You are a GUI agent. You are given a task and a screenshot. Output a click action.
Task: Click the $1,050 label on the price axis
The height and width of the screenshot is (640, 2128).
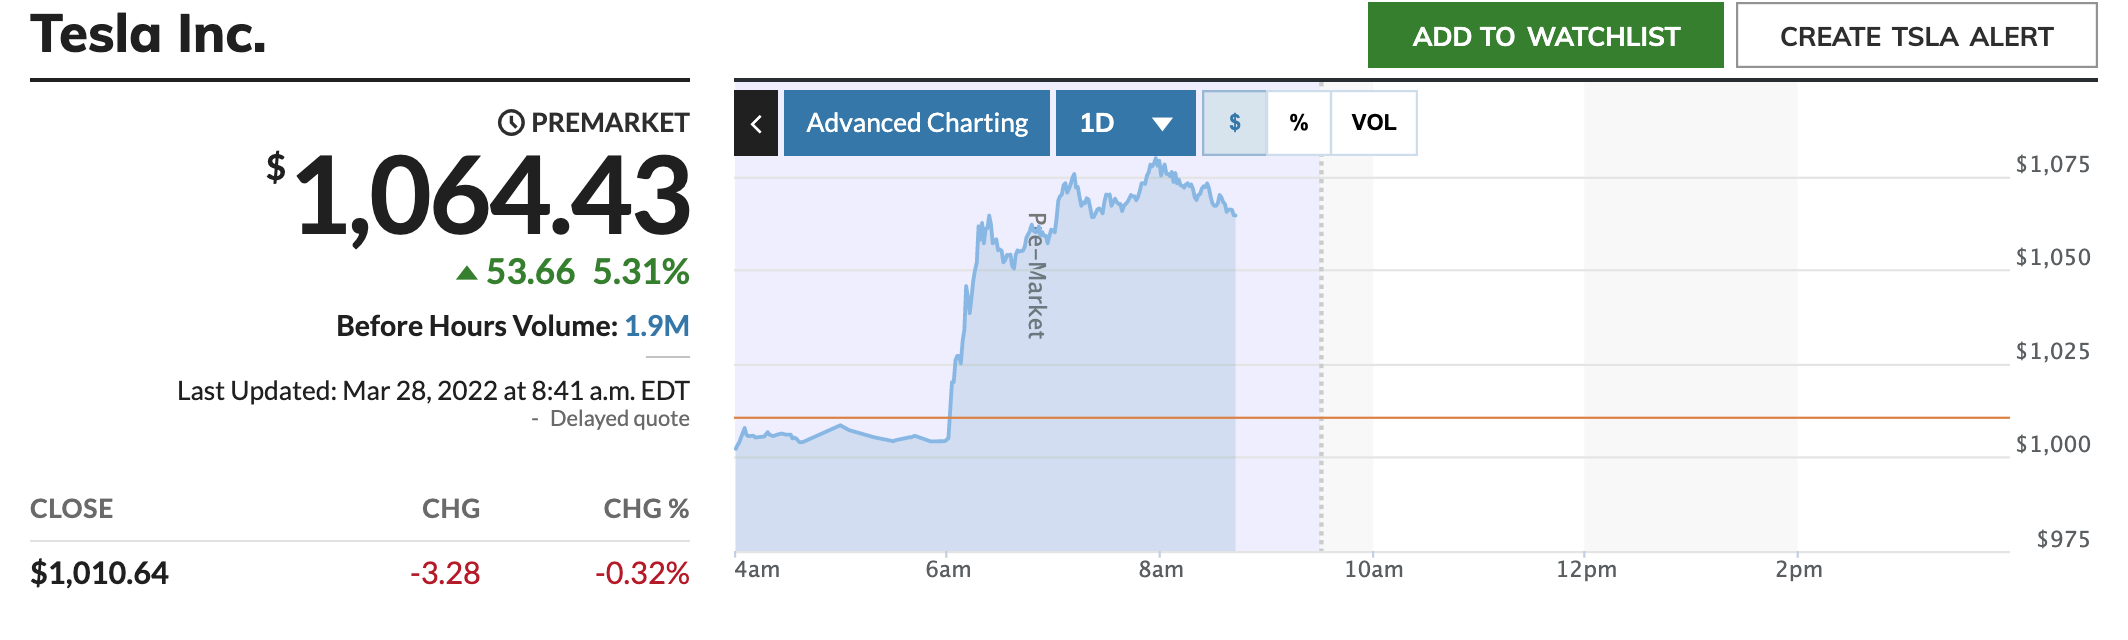tap(2053, 257)
